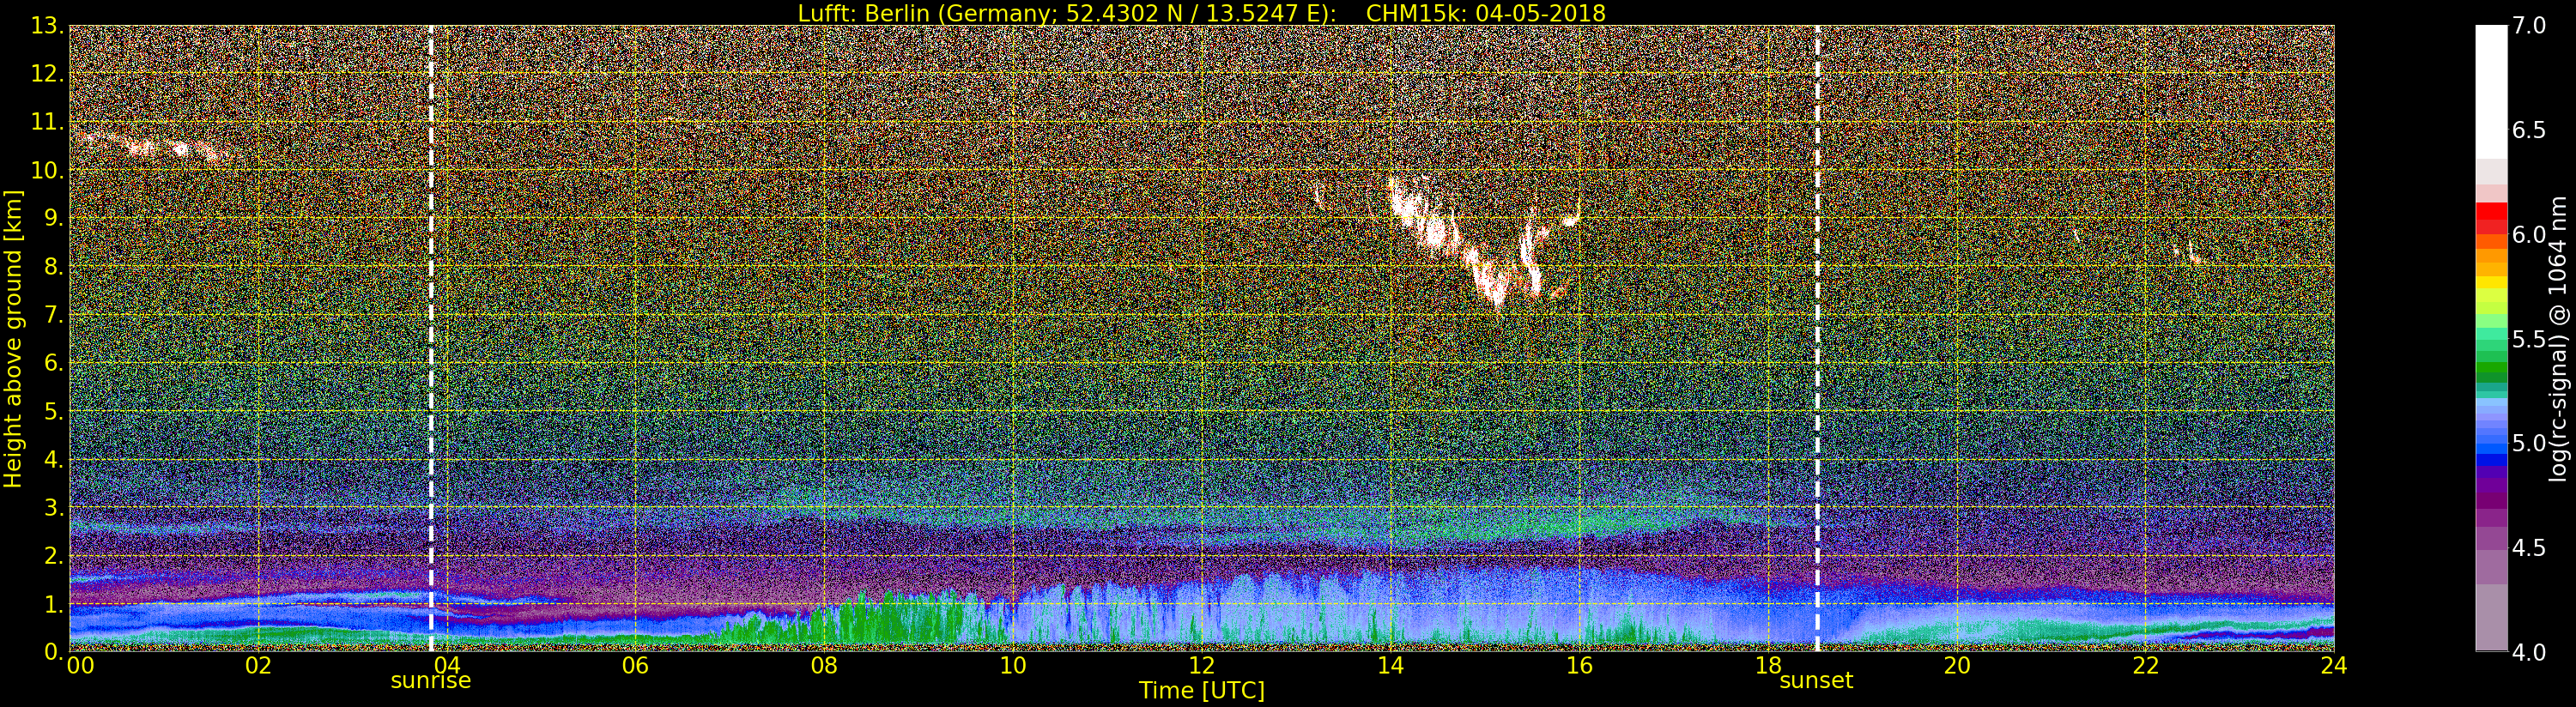The image size is (2576, 707).
Task: Click the time axis tick label '24'
Action: [2334, 666]
